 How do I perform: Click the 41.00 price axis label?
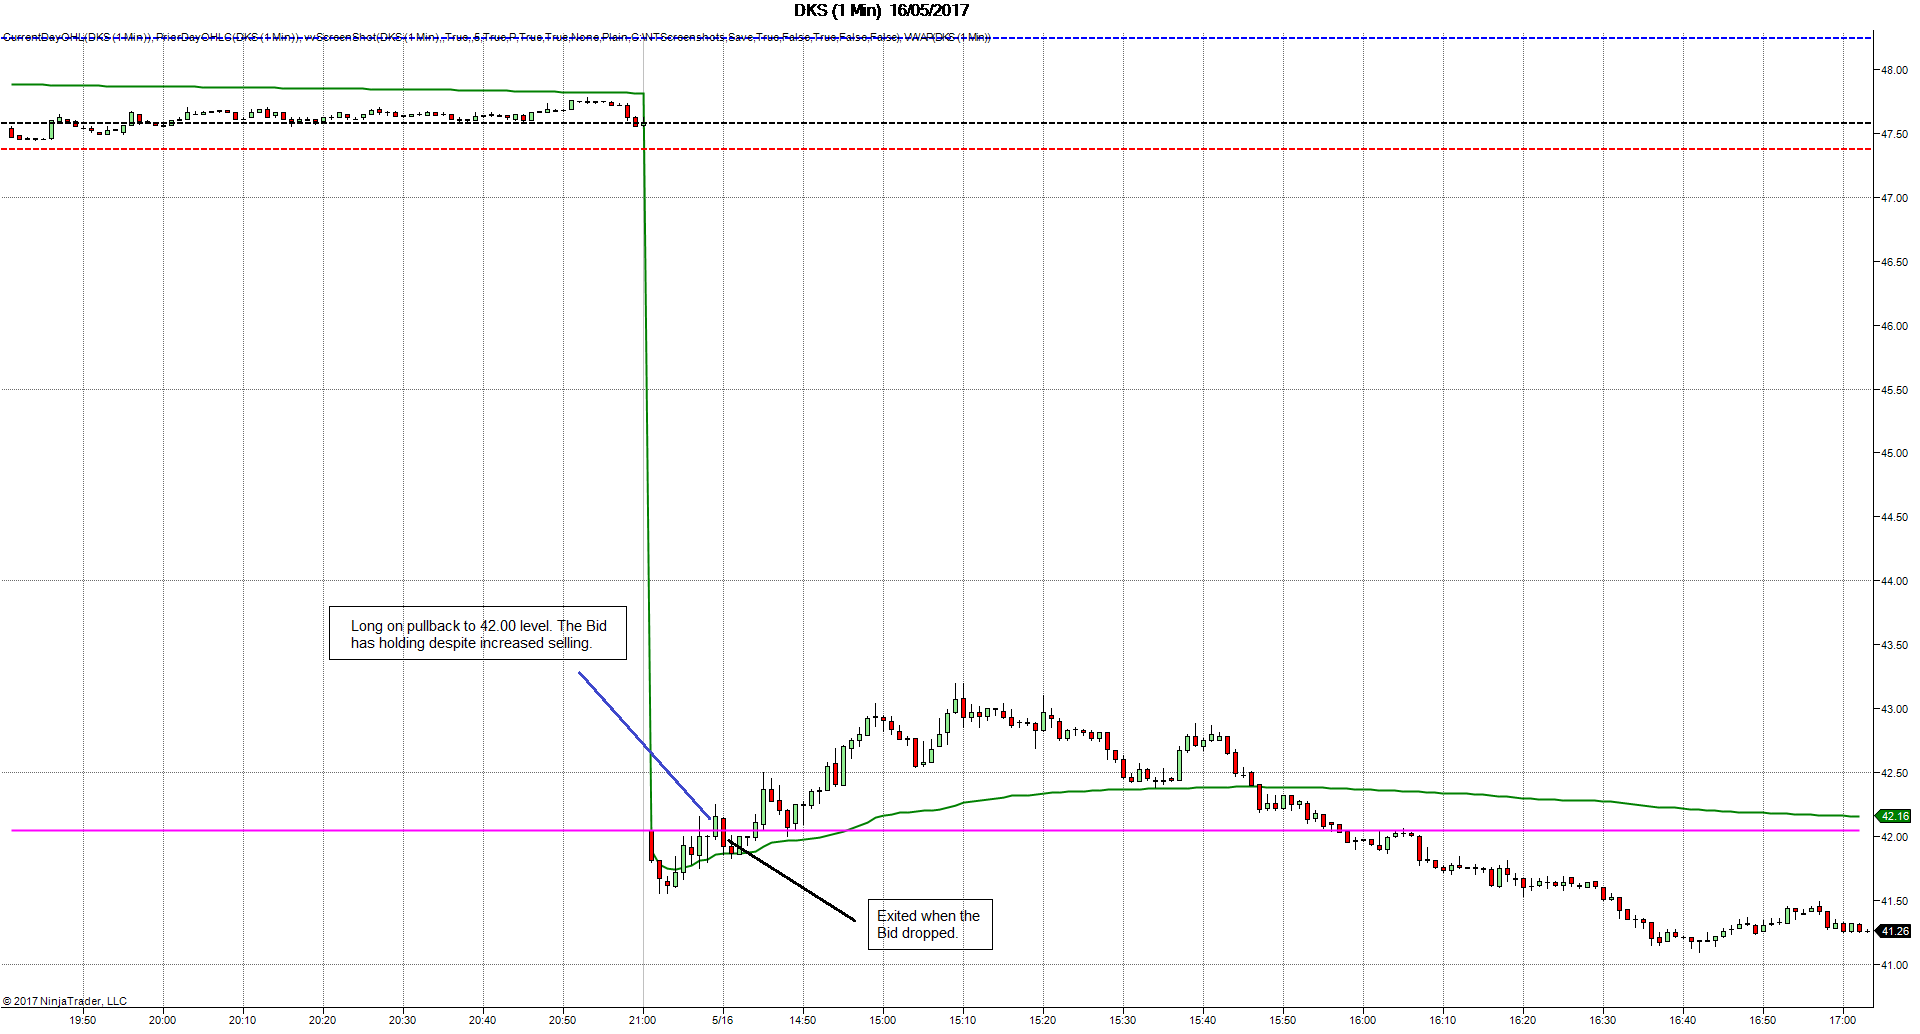coord(1894,965)
